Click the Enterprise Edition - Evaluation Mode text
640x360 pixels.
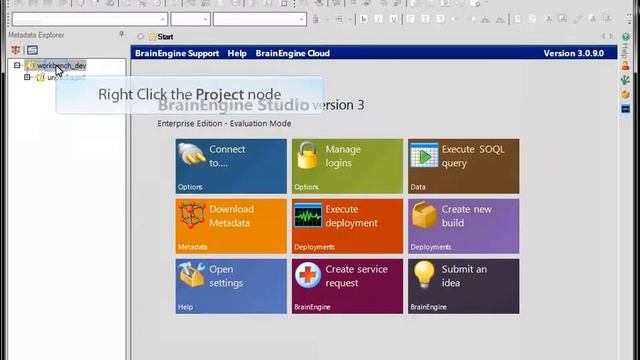(224, 123)
